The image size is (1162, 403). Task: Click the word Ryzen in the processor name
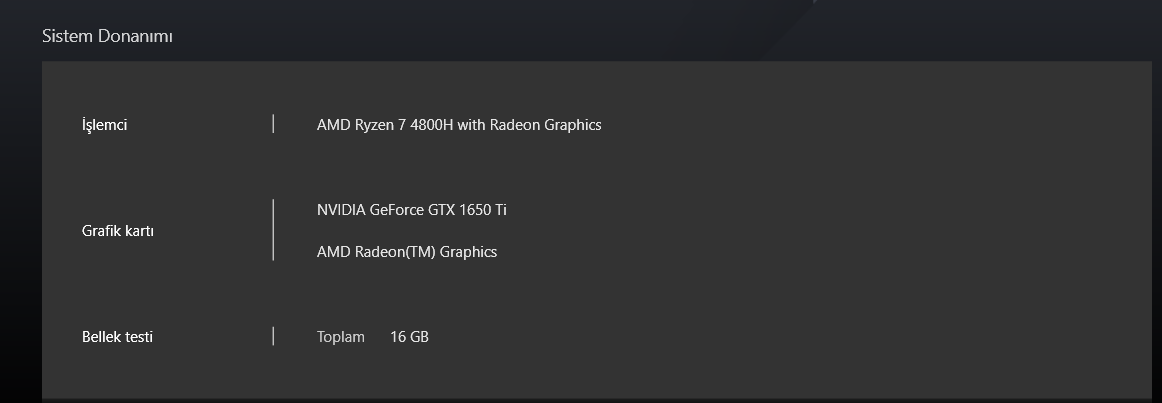(x=375, y=125)
